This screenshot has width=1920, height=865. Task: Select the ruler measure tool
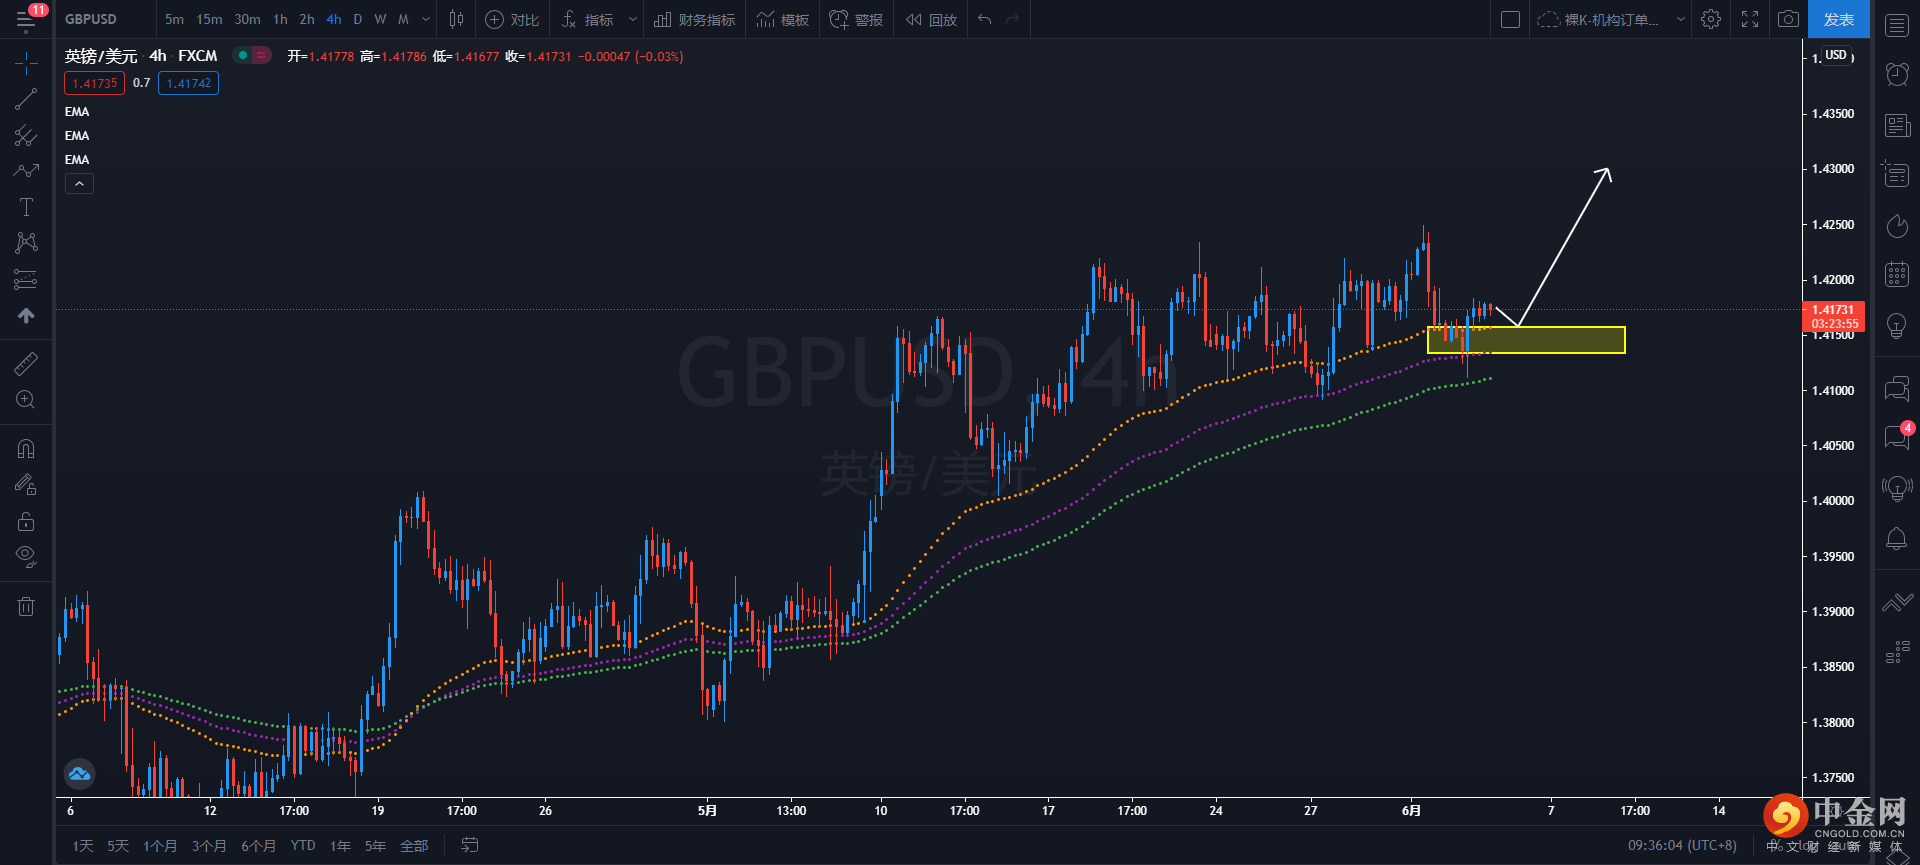(26, 363)
